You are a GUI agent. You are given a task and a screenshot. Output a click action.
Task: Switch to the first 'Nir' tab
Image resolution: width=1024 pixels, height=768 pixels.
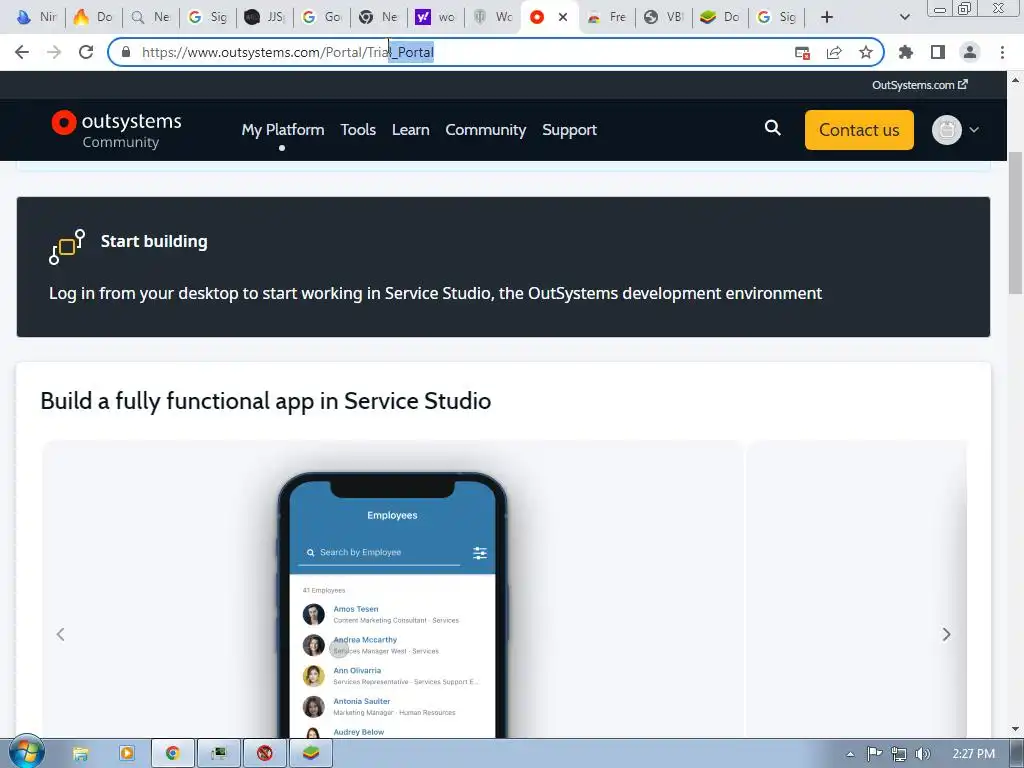[37, 17]
